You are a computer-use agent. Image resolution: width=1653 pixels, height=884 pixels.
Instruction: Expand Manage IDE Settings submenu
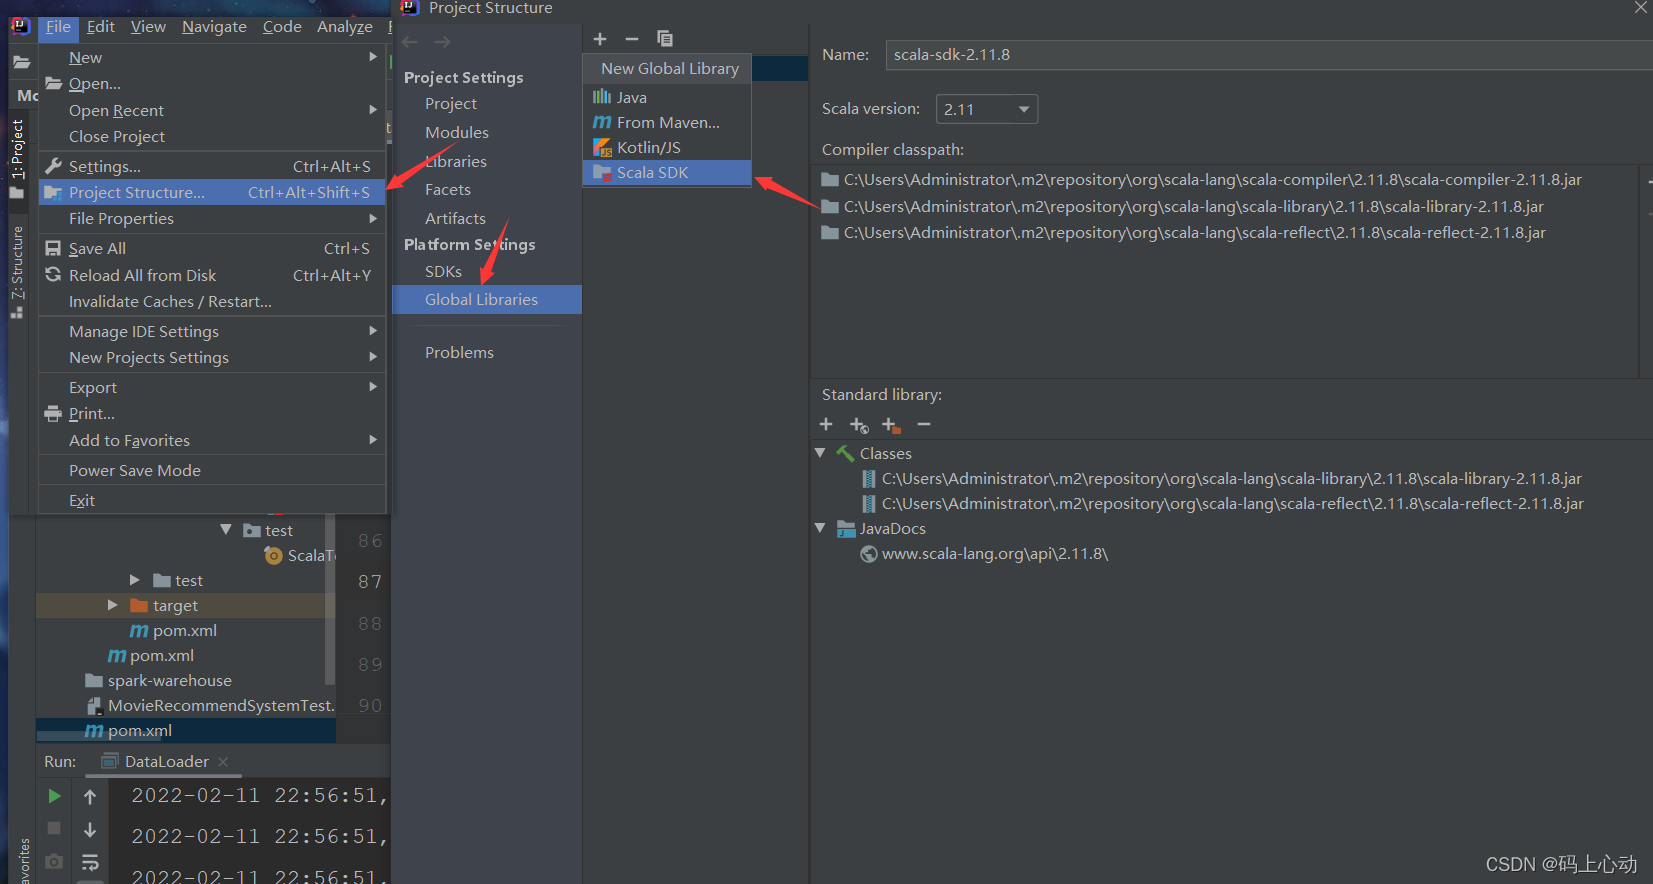(x=212, y=331)
